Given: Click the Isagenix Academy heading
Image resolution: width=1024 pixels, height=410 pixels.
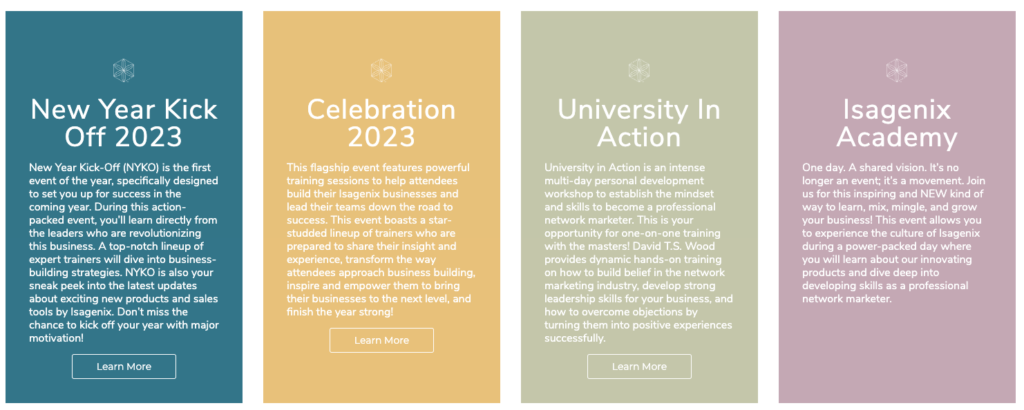Looking at the screenshot, I should pos(897,123).
